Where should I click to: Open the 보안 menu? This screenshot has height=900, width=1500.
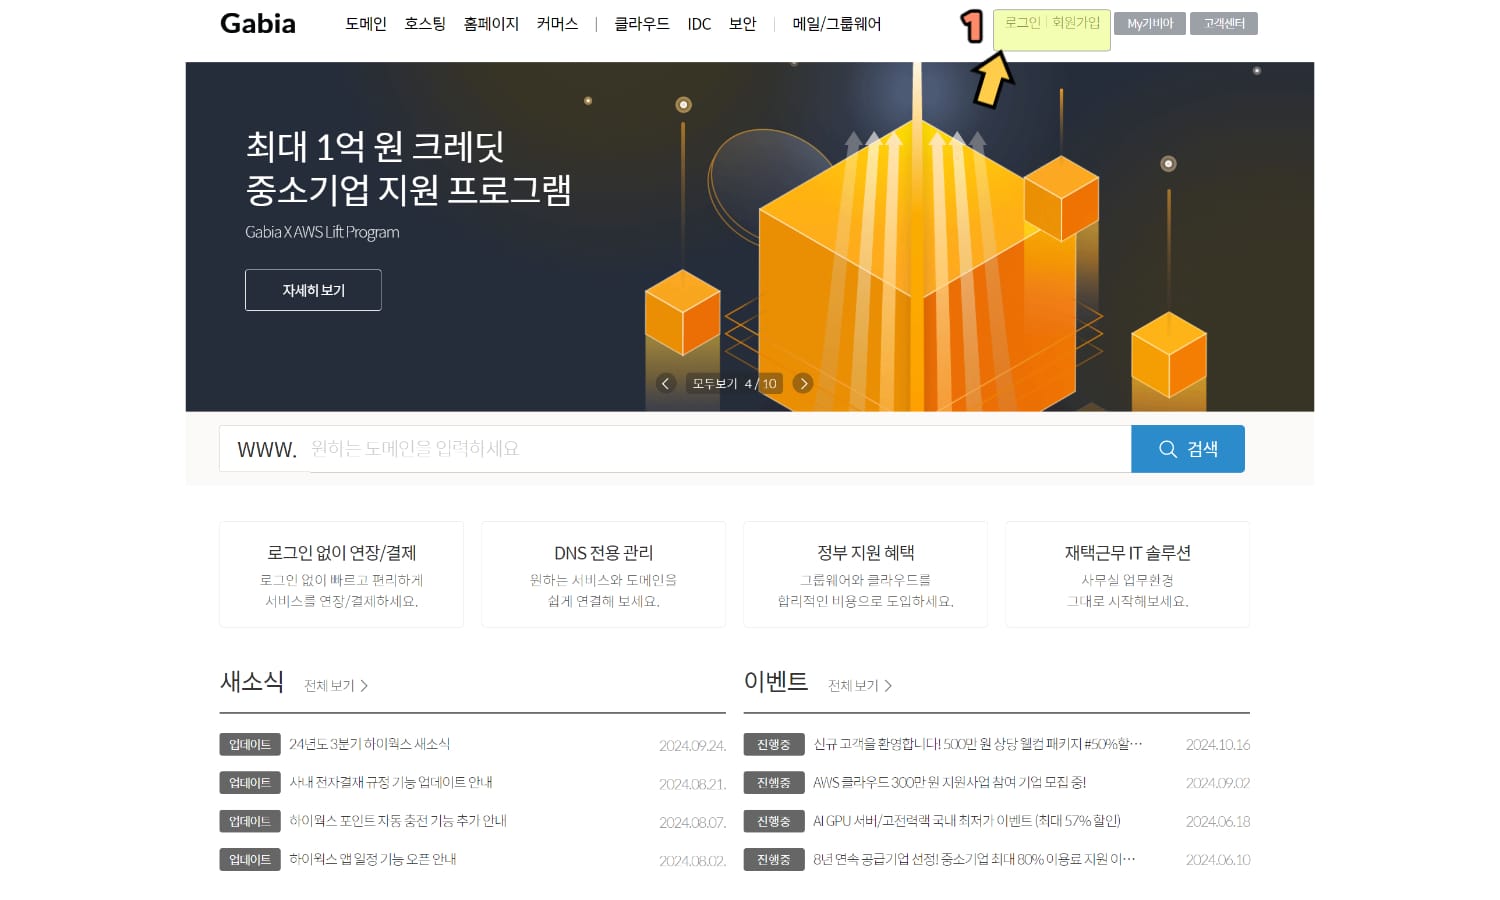tap(743, 23)
